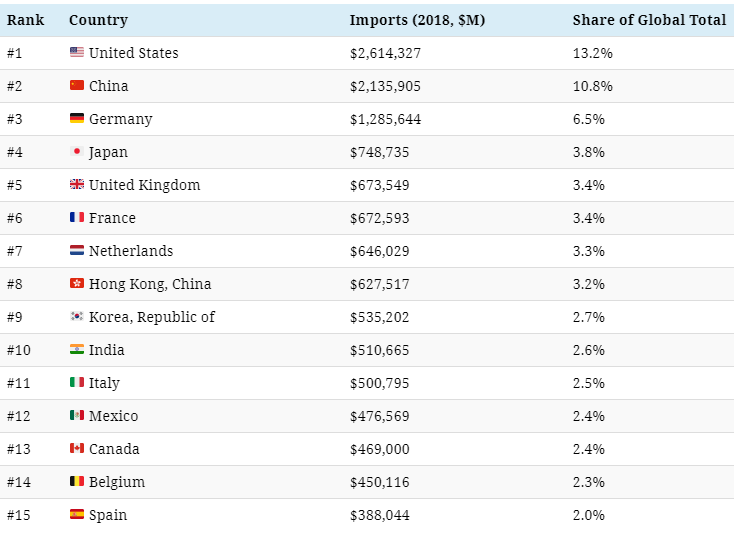
Task: Click the 13.2% share cell
Action: pos(593,53)
